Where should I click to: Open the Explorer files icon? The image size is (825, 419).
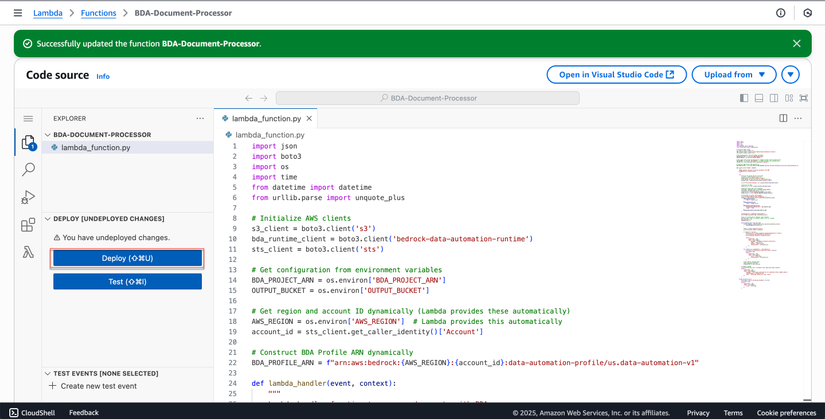[x=28, y=142]
